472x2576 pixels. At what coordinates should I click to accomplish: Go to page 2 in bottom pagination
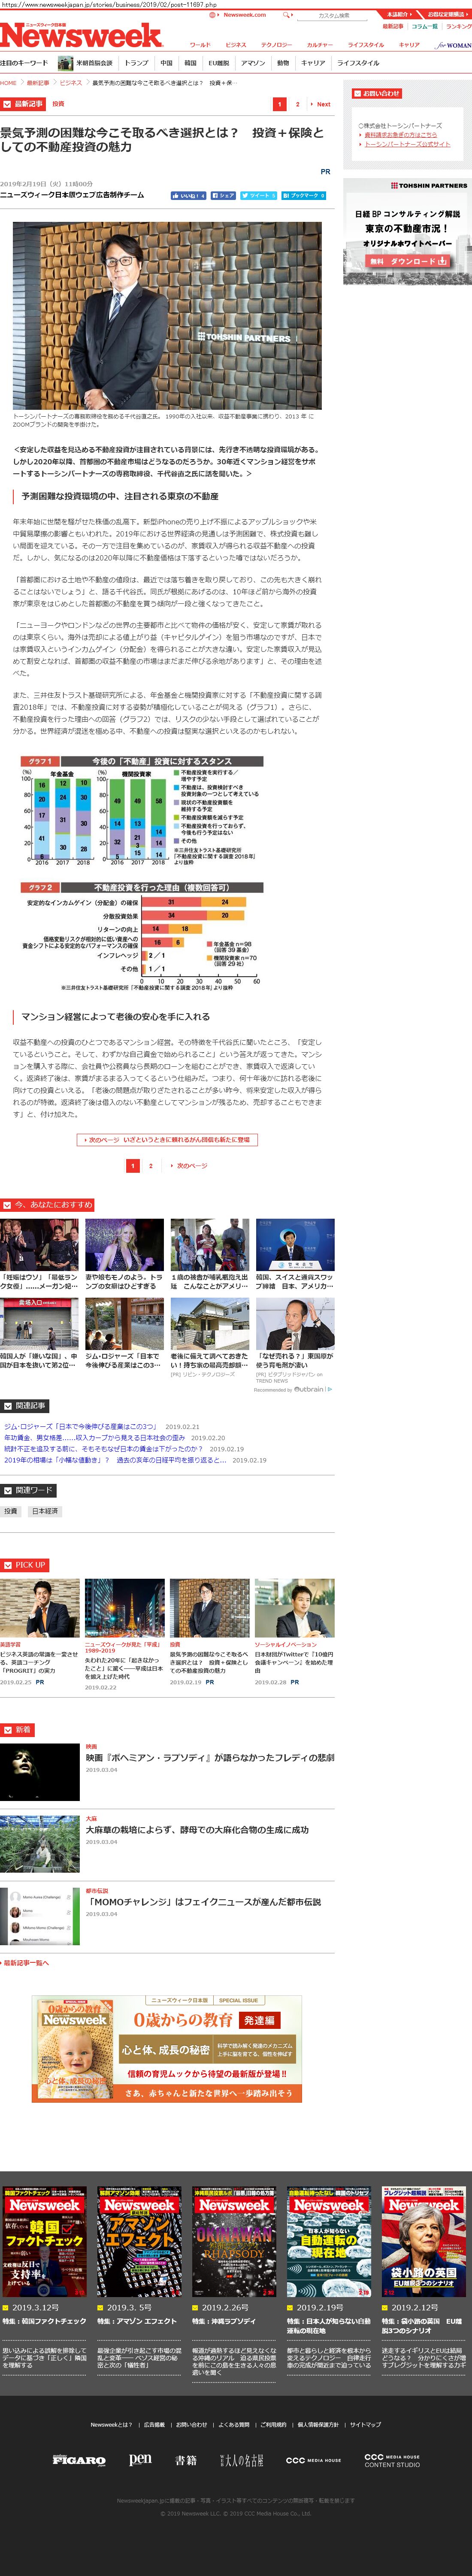coord(151,1165)
